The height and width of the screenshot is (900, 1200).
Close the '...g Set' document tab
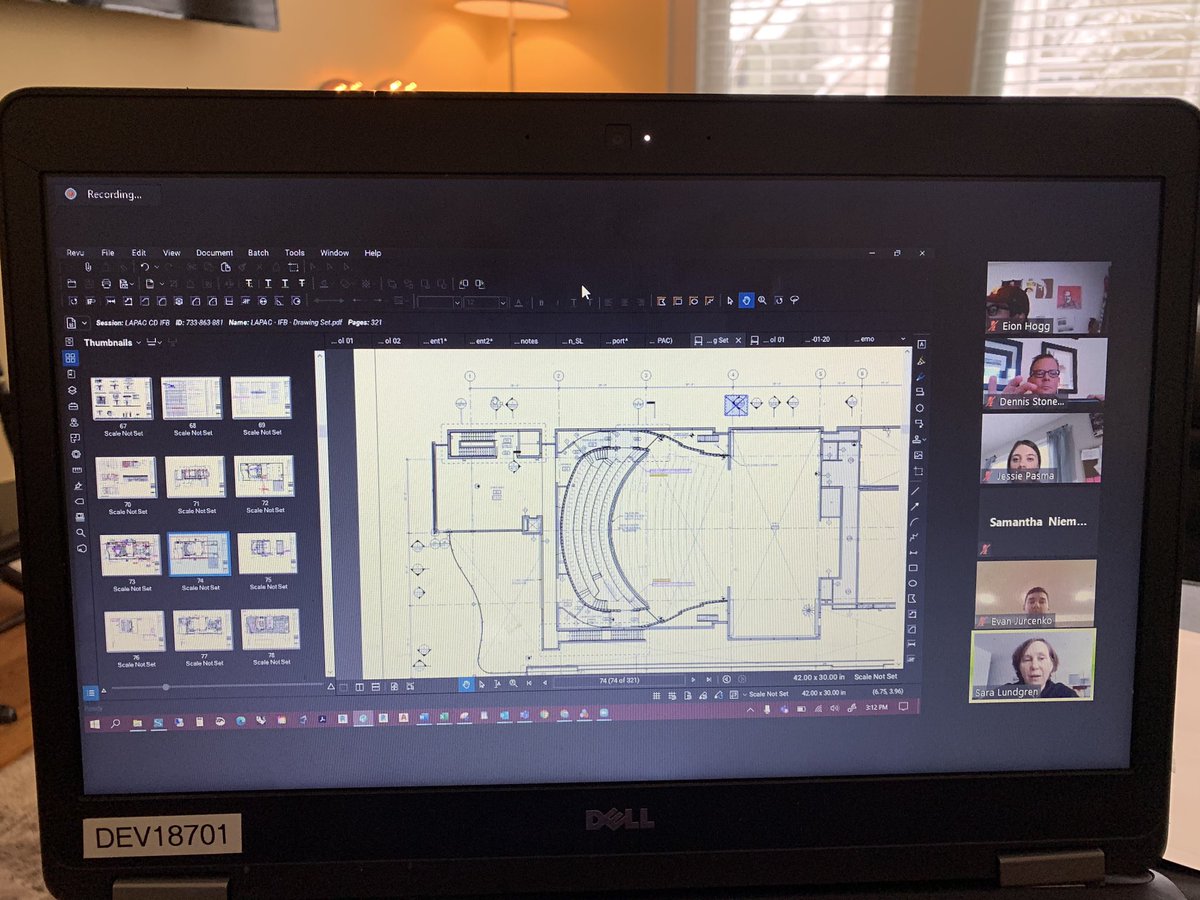click(738, 339)
